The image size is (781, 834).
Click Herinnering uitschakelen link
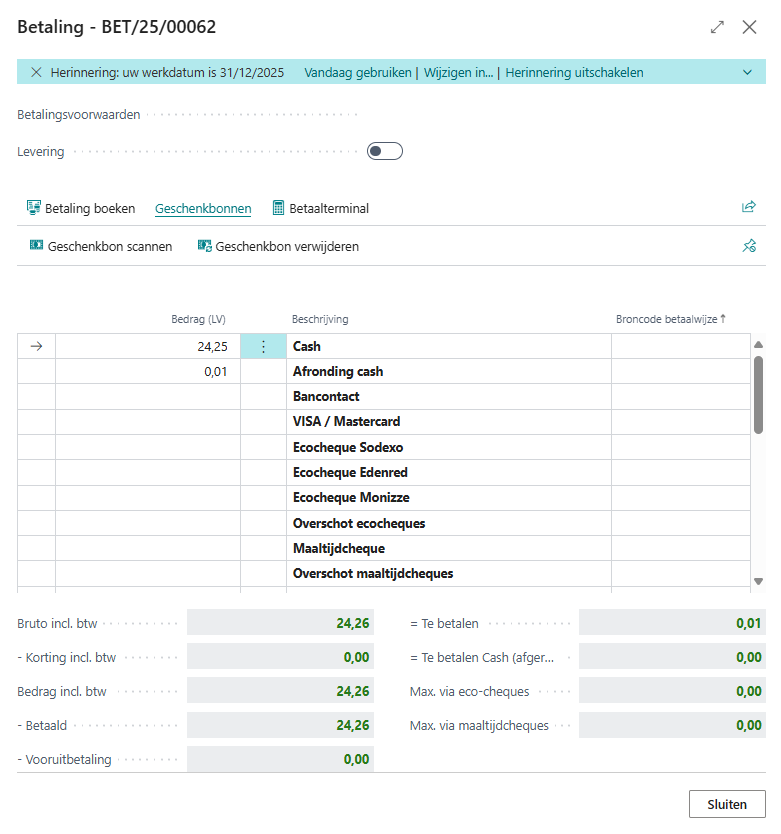[x=574, y=72]
